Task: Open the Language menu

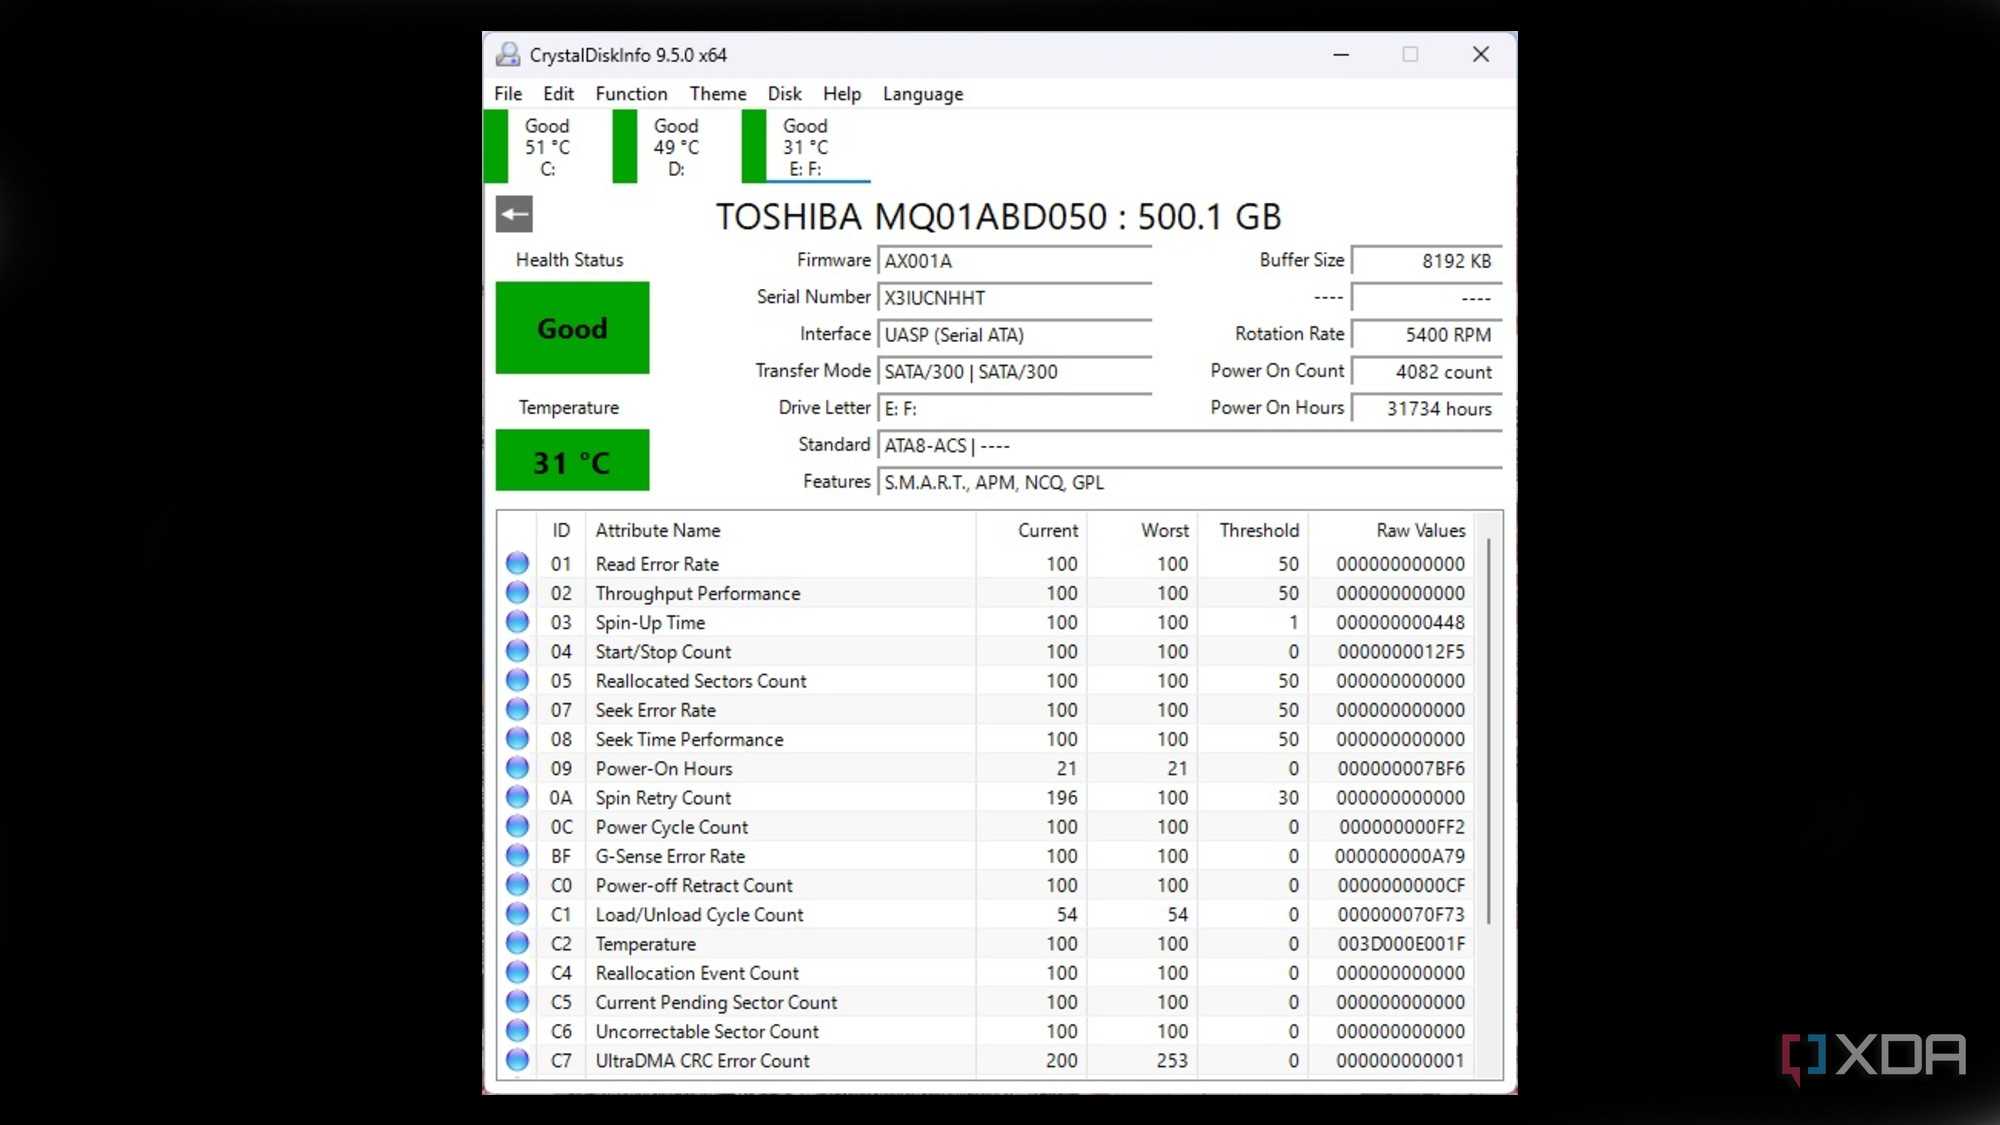Action: (x=923, y=93)
